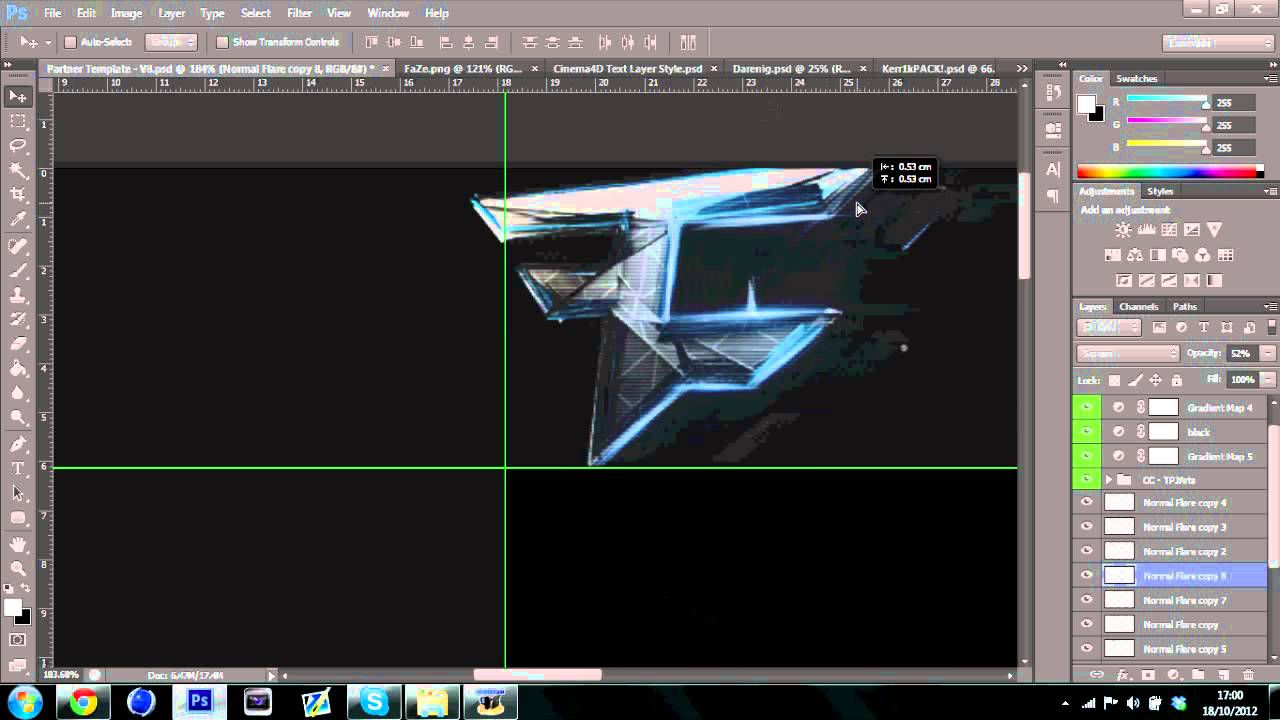Open the layer filter kind dropdown
Image resolution: width=1280 pixels, height=720 pixels.
point(1110,327)
